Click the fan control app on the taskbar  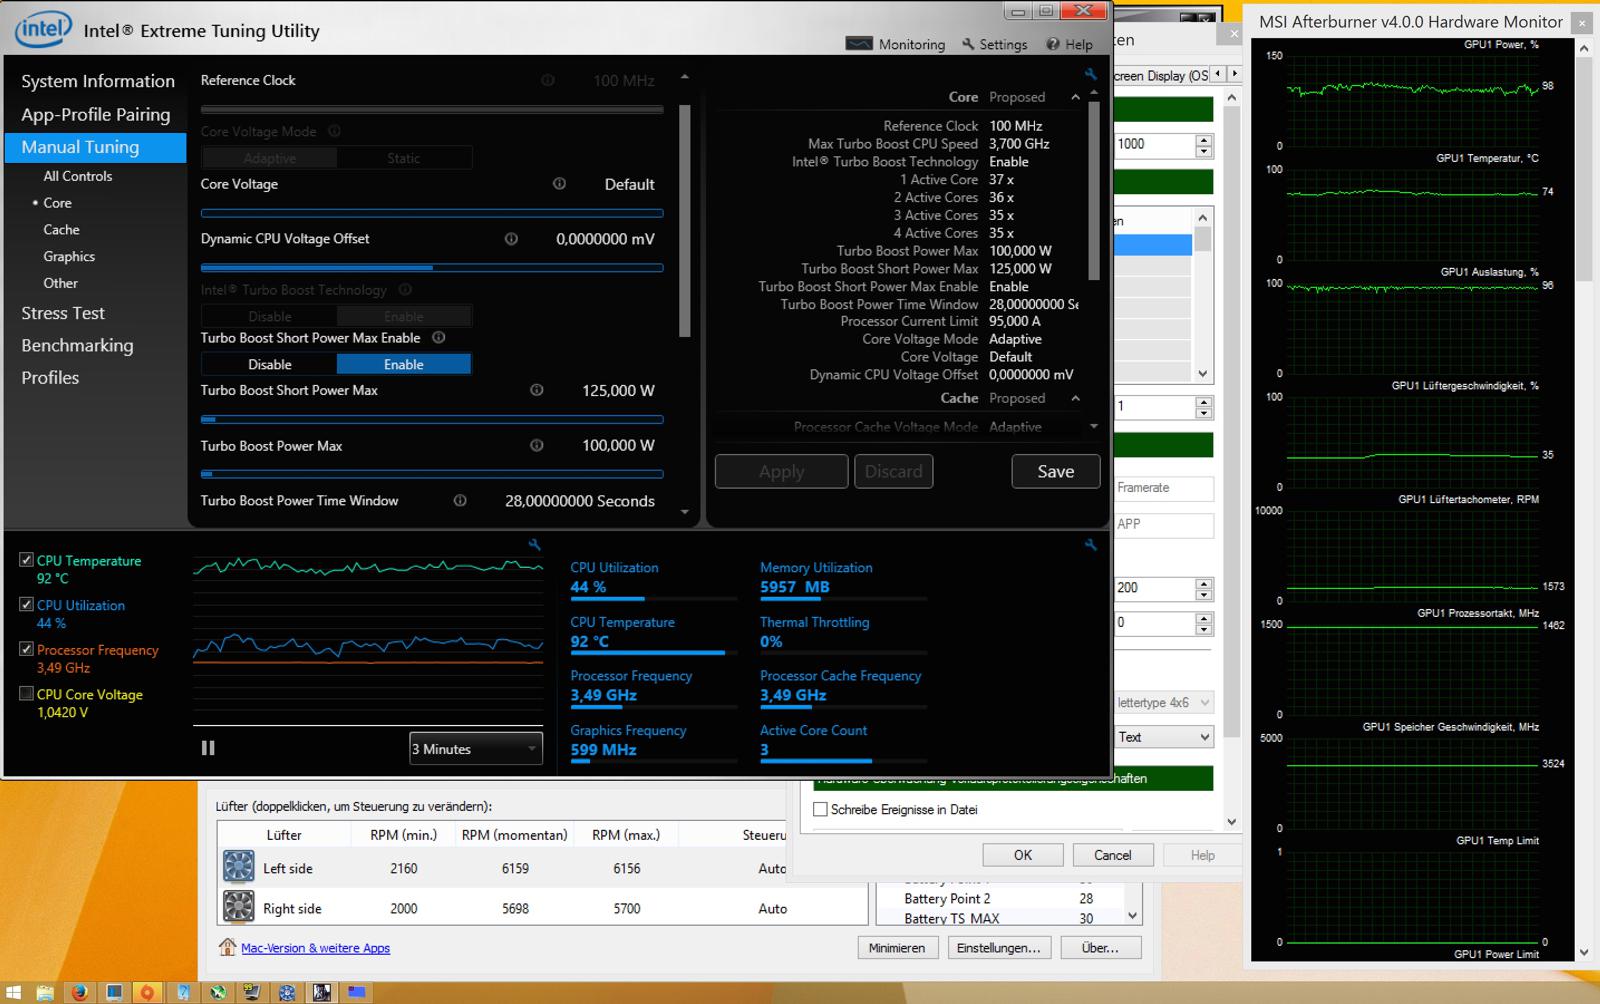tap(287, 992)
